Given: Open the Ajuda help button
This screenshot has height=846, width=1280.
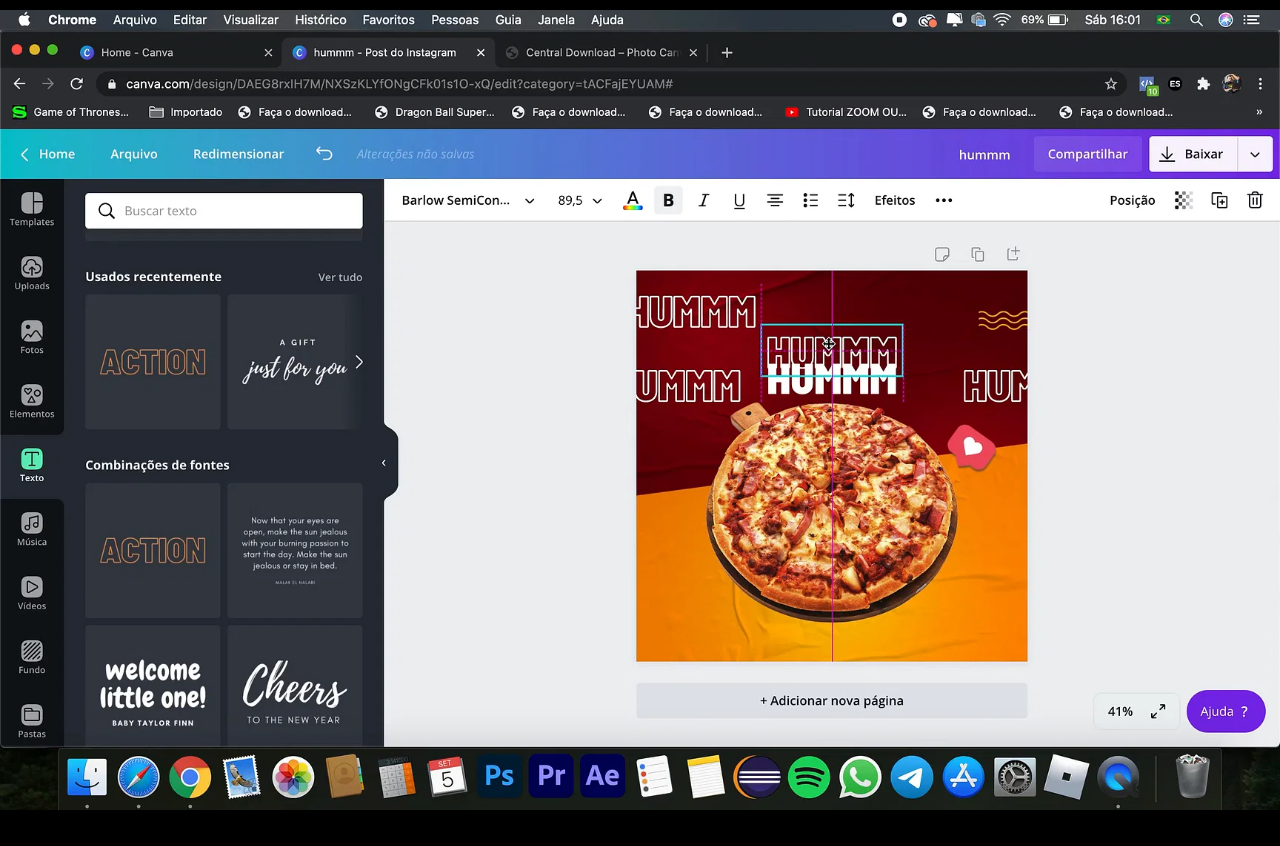Looking at the screenshot, I should click(x=1225, y=711).
